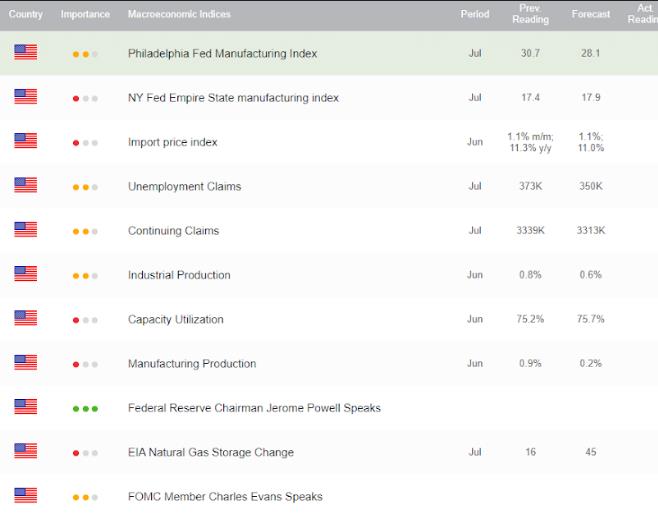This screenshot has width=658, height=514.
Task: Select Import price previous reading 1.1% m/m
Action: (530, 136)
